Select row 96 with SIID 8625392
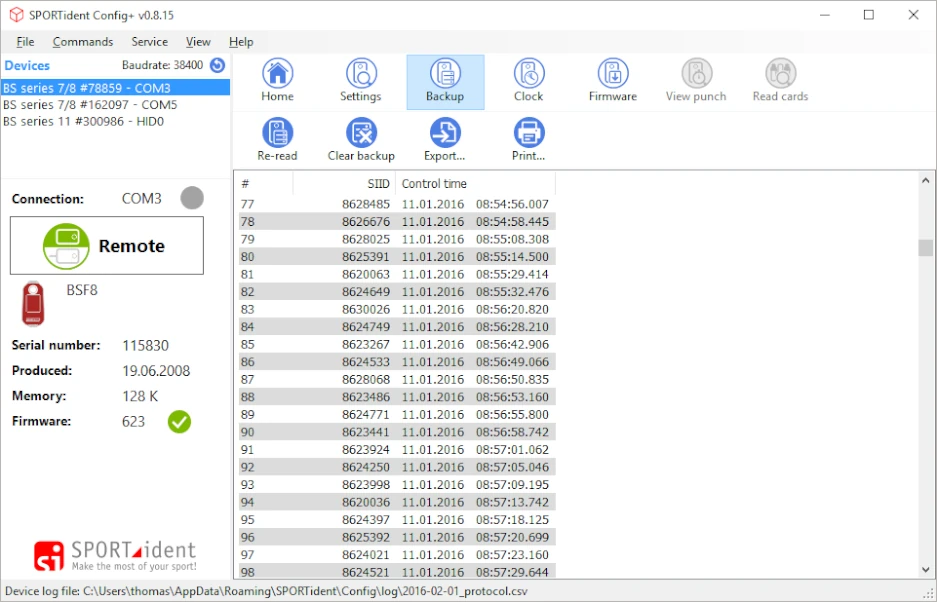 click(397, 537)
